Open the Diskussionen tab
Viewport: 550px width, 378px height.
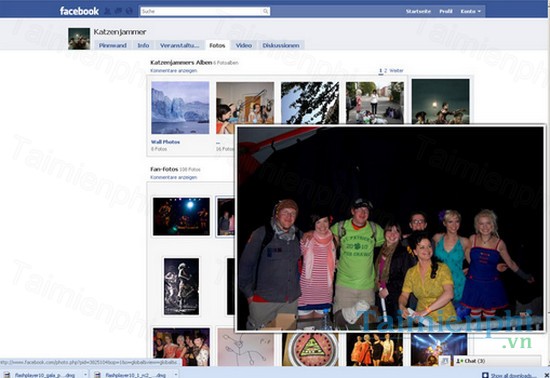[281, 45]
